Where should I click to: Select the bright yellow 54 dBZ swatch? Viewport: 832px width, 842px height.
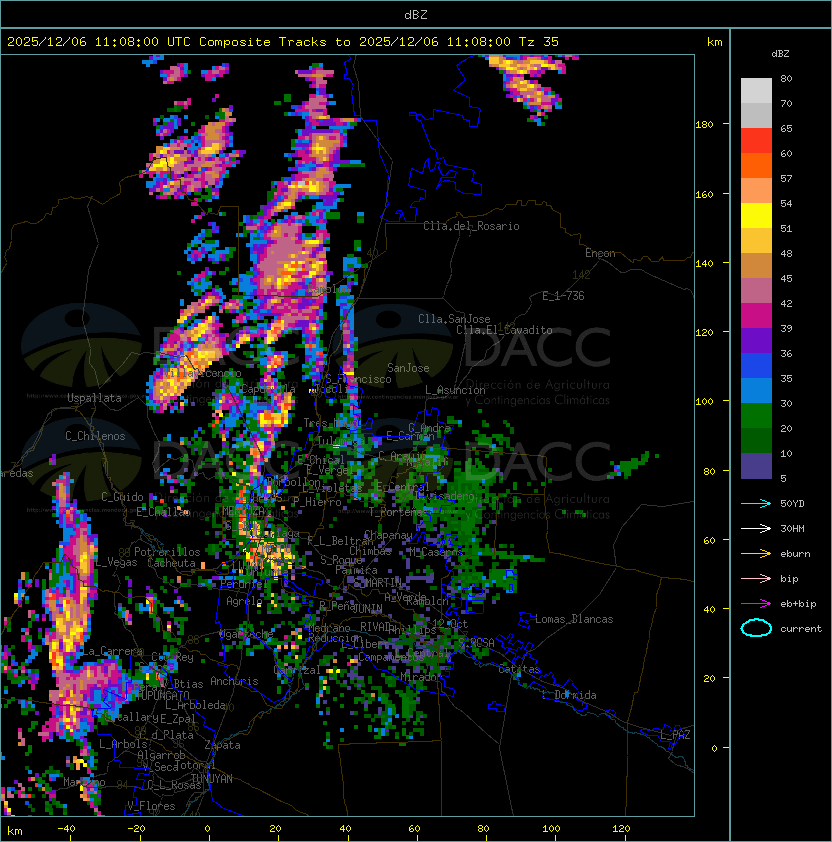click(756, 215)
